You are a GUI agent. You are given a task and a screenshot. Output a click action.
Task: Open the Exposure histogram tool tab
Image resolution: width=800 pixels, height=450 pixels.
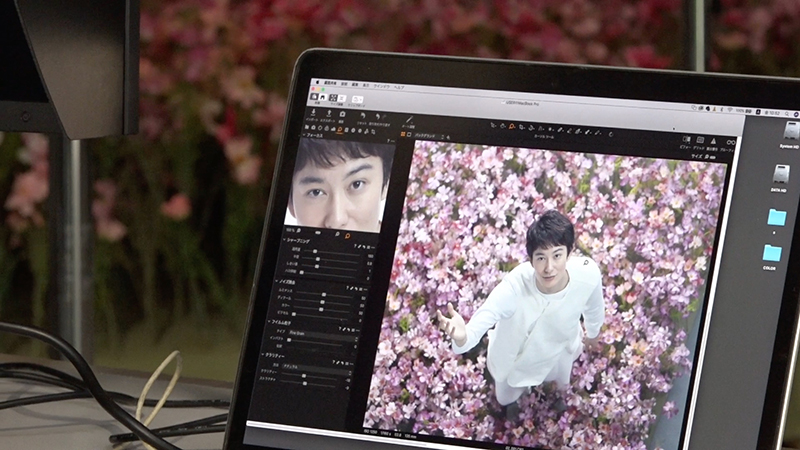pos(333,129)
